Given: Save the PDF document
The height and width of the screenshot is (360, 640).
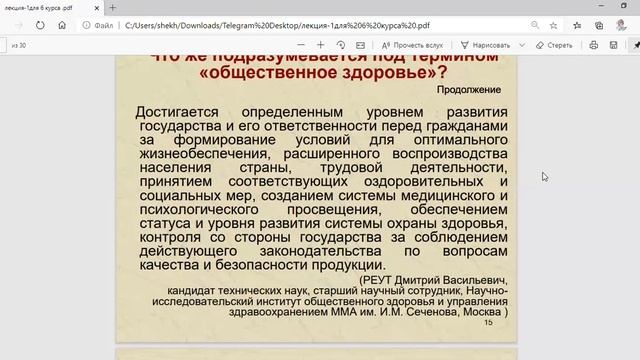Looking at the screenshot, I should point(613,45).
